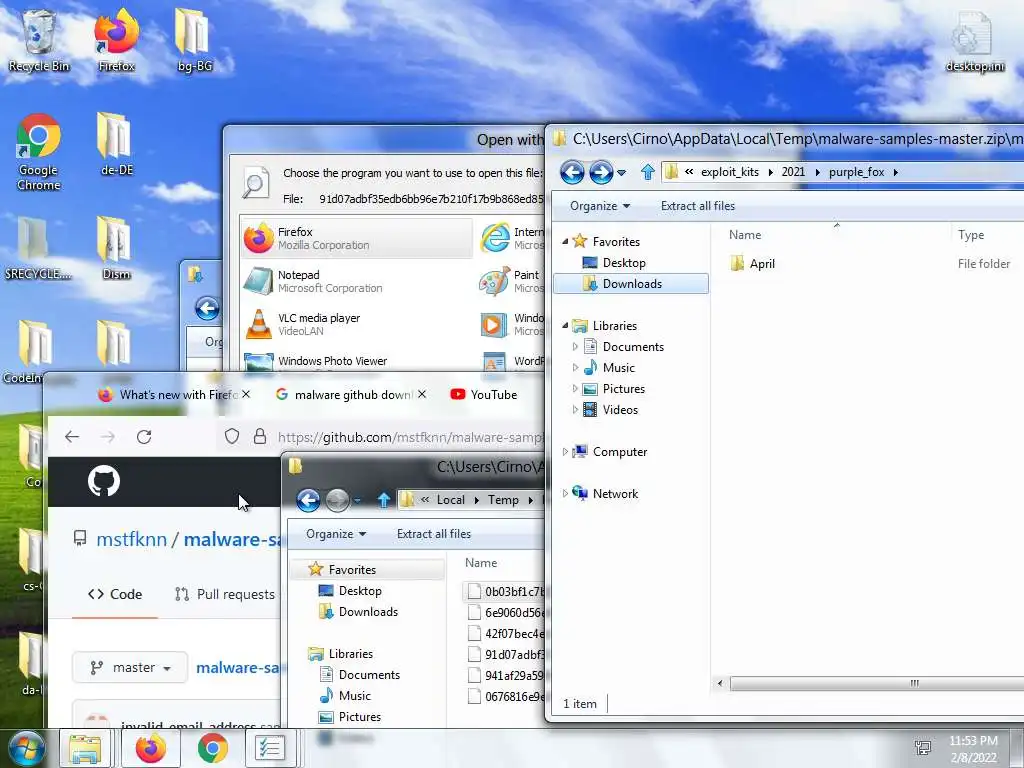Open the Code tab on GitHub

[x=115, y=594]
